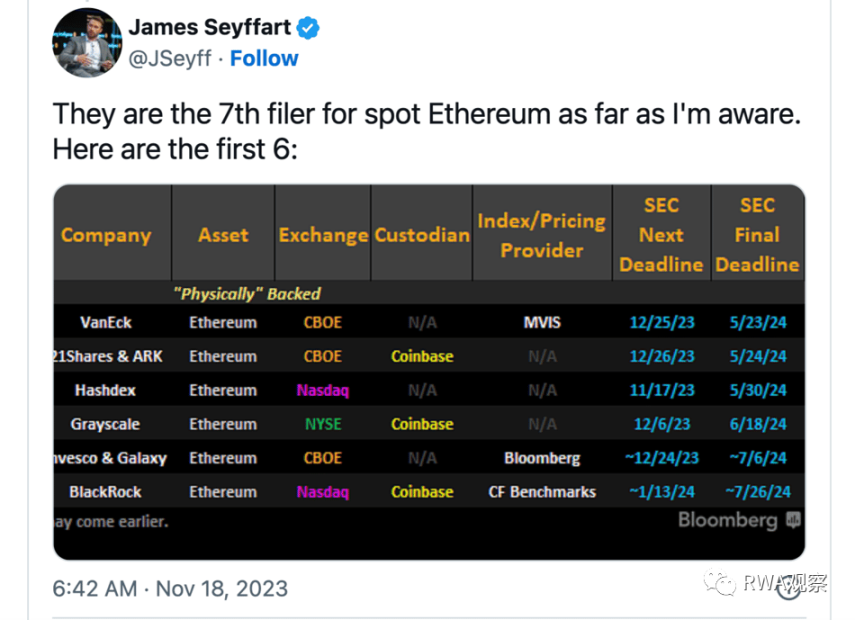Click James Seyffart's profile avatar
Viewport: 855px width, 620px height.
[x=89, y=42]
